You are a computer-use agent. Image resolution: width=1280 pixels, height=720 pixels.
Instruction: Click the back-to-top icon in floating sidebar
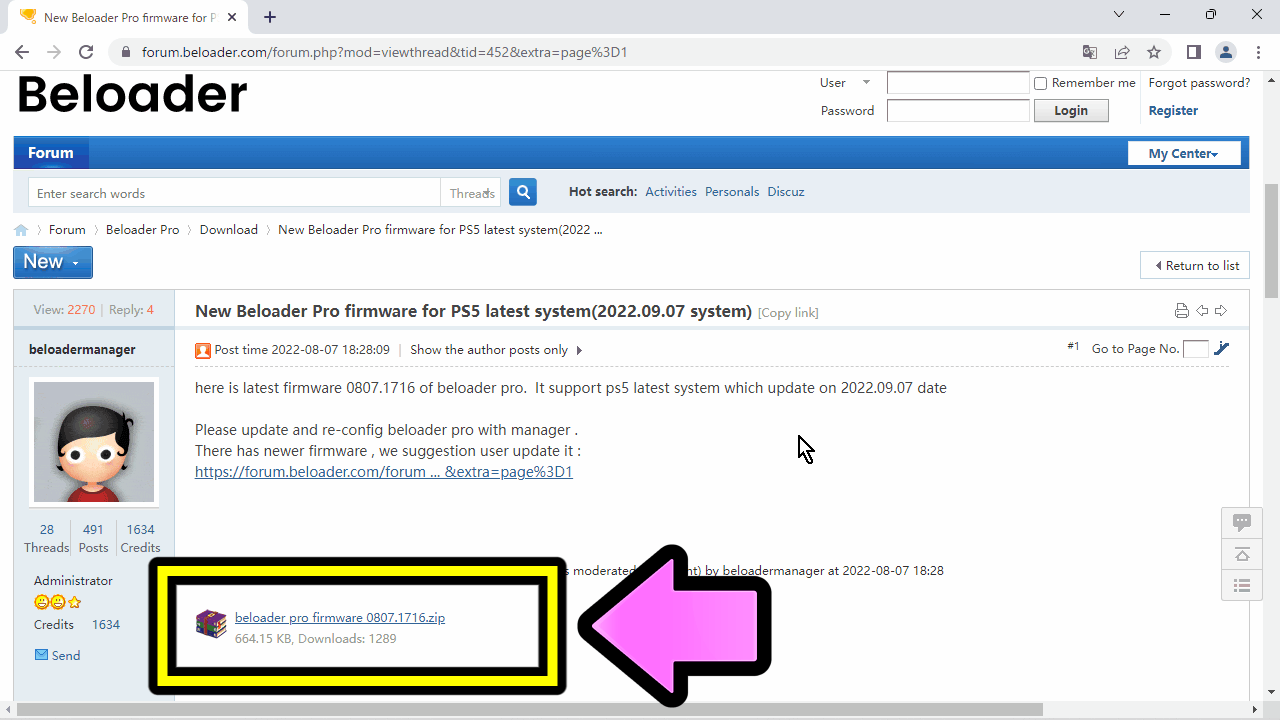click(1241, 553)
